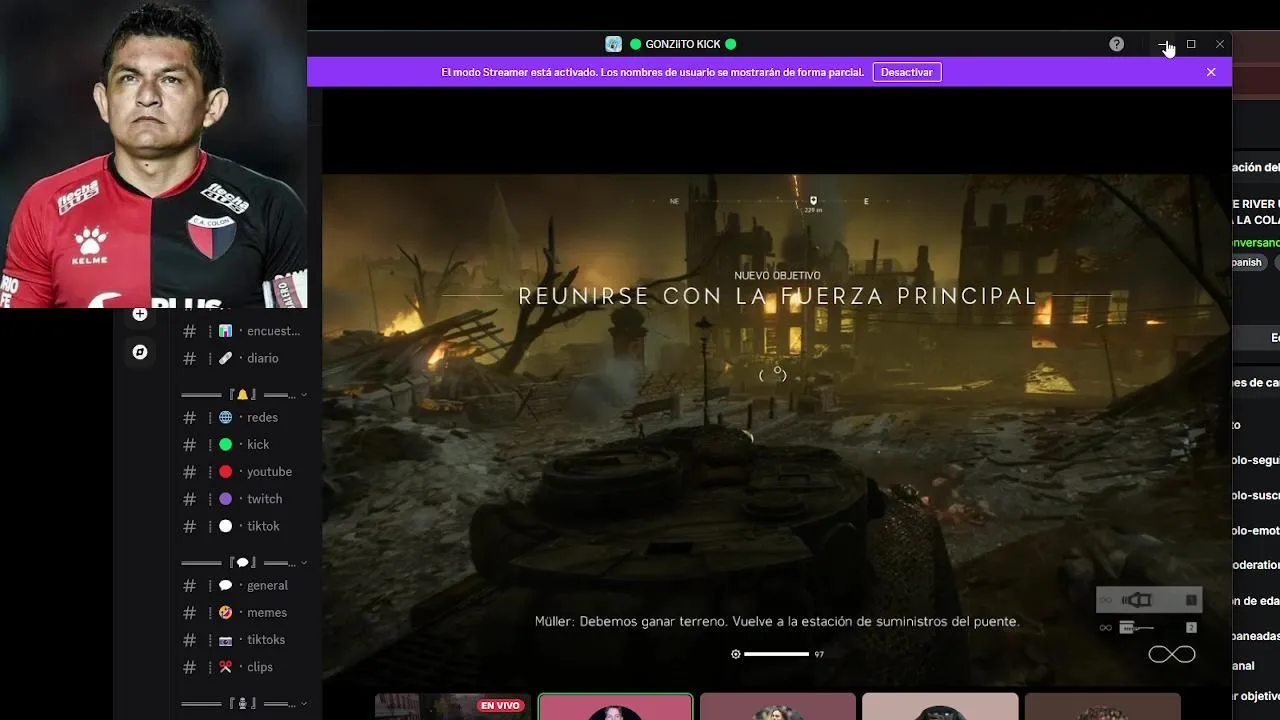The image size is (1280, 720).
Task: Click the scissors emoji beside clips
Action: click(226, 667)
